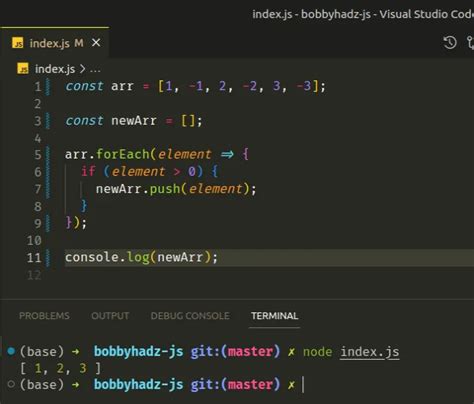This screenshot has width=474, height=404.
Task: Switch to the PROBLEMS panel tab
Action: click(44, 316)
